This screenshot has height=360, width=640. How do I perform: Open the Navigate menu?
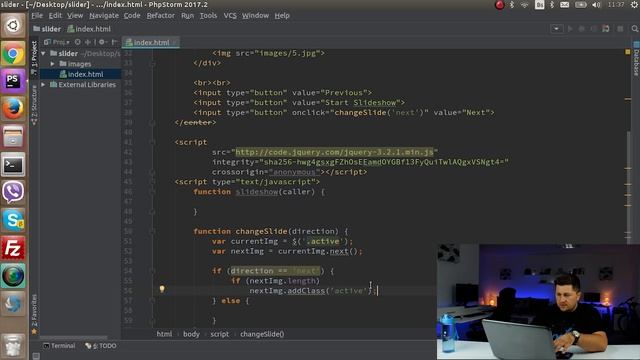pyautogui.click(x=104, y=16)
